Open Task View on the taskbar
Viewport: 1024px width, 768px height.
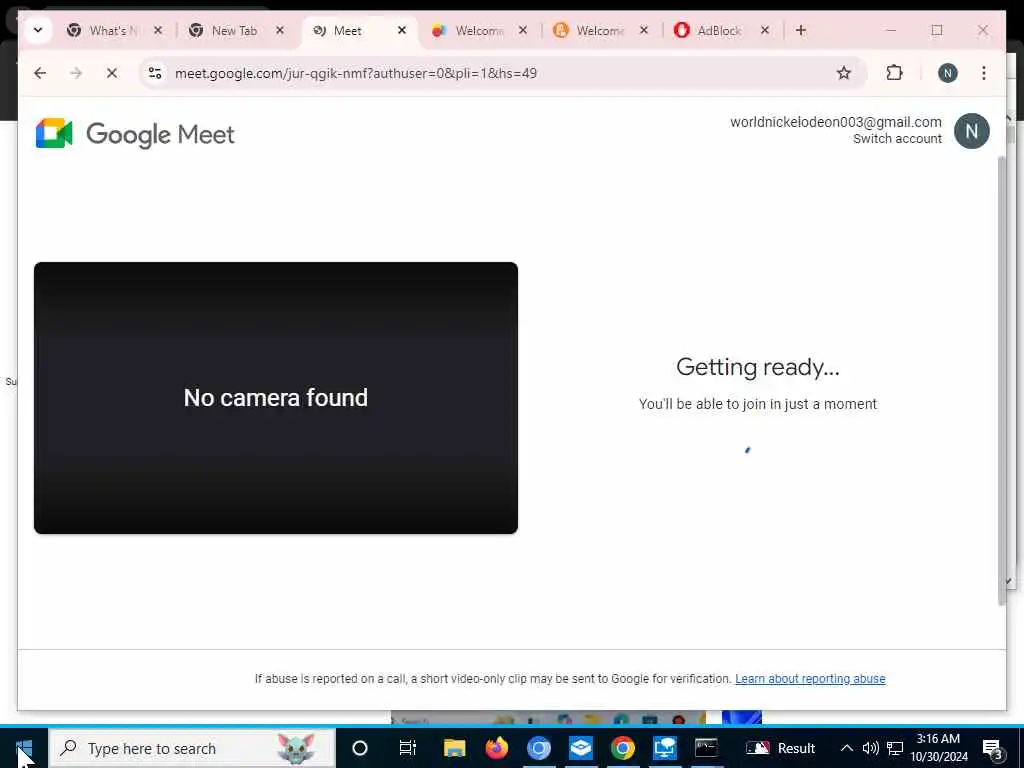click(x=408, y=748)
